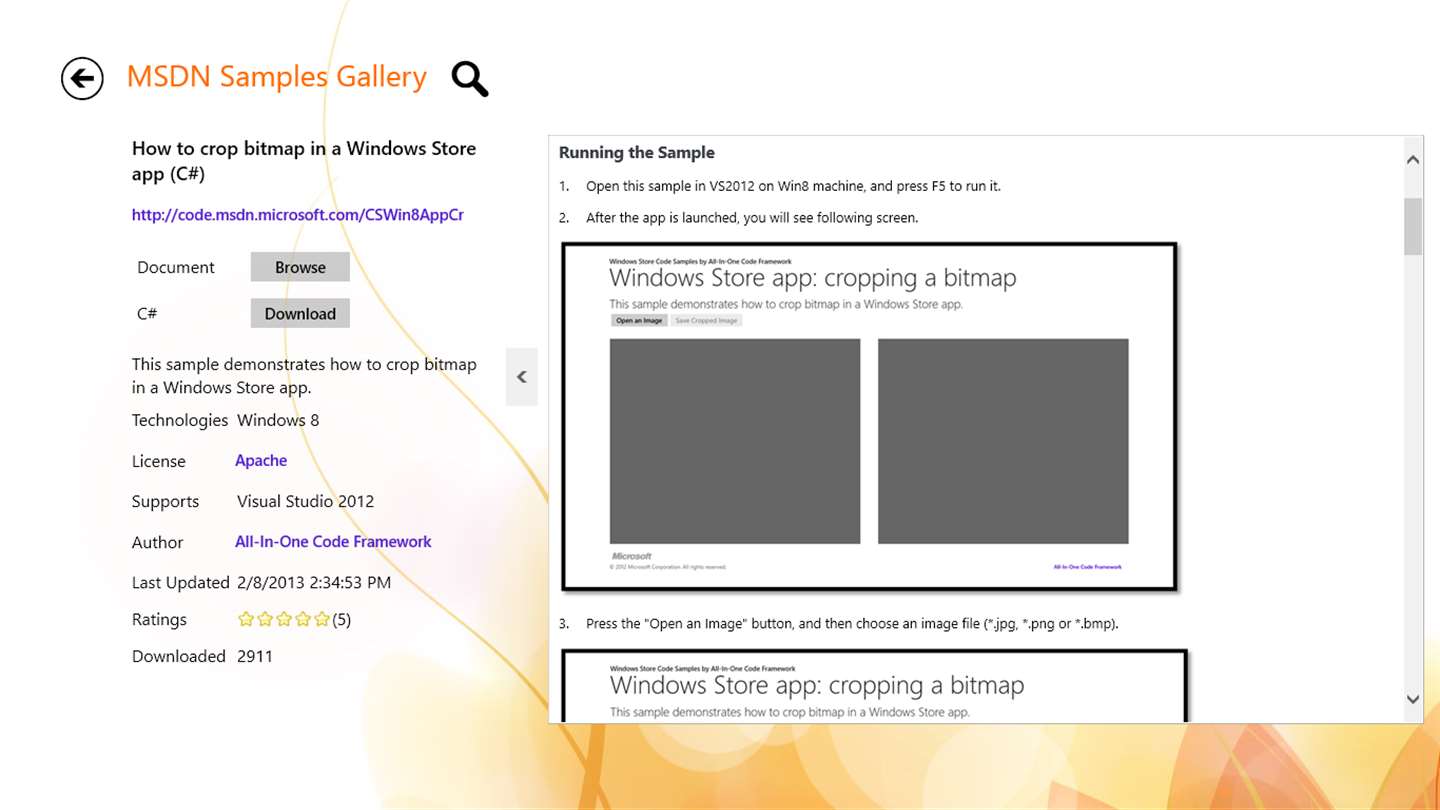Image resolution: width=1440 pixels, height=810 pixels.
Task: Click the Downloaded count 2911
Action: tap(255, 657)
